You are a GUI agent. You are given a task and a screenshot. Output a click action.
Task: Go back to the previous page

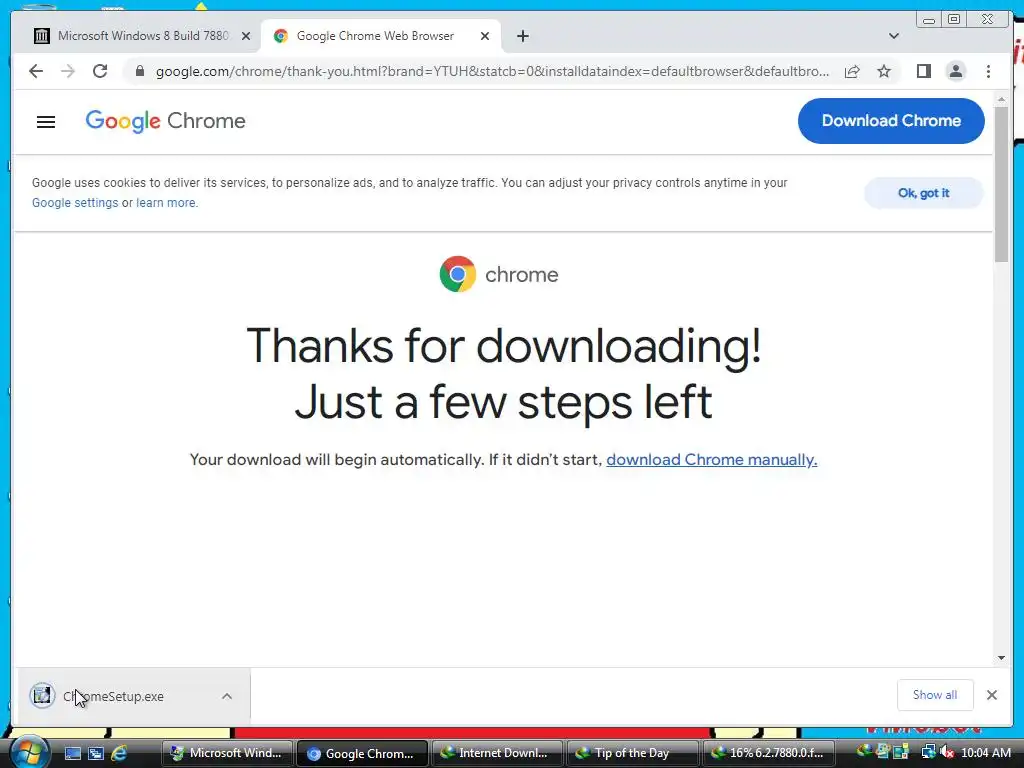[x=36, y=71]
